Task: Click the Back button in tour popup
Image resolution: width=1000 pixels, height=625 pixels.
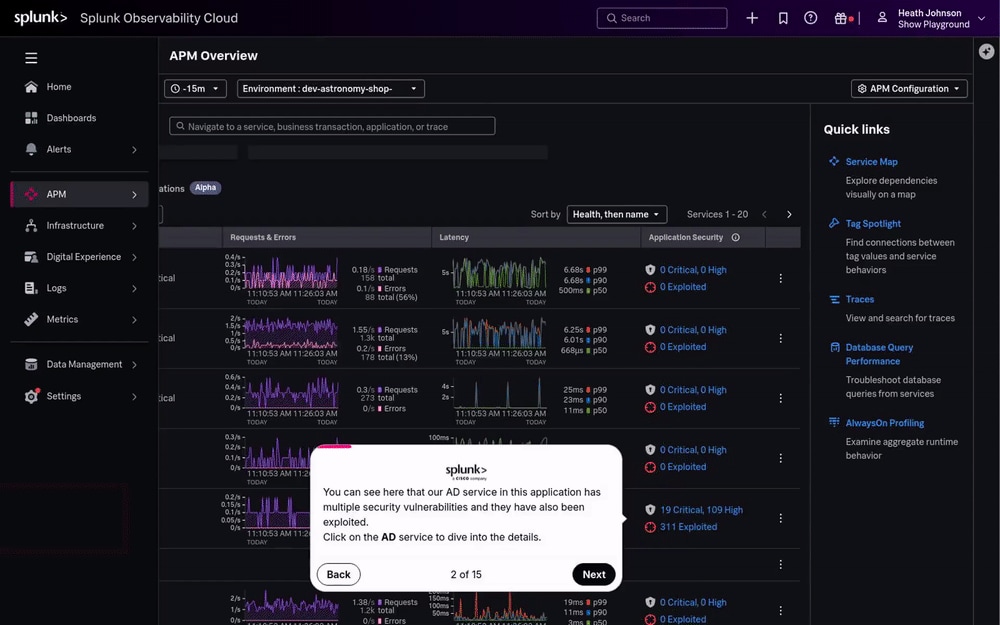Action: [339, 575]
